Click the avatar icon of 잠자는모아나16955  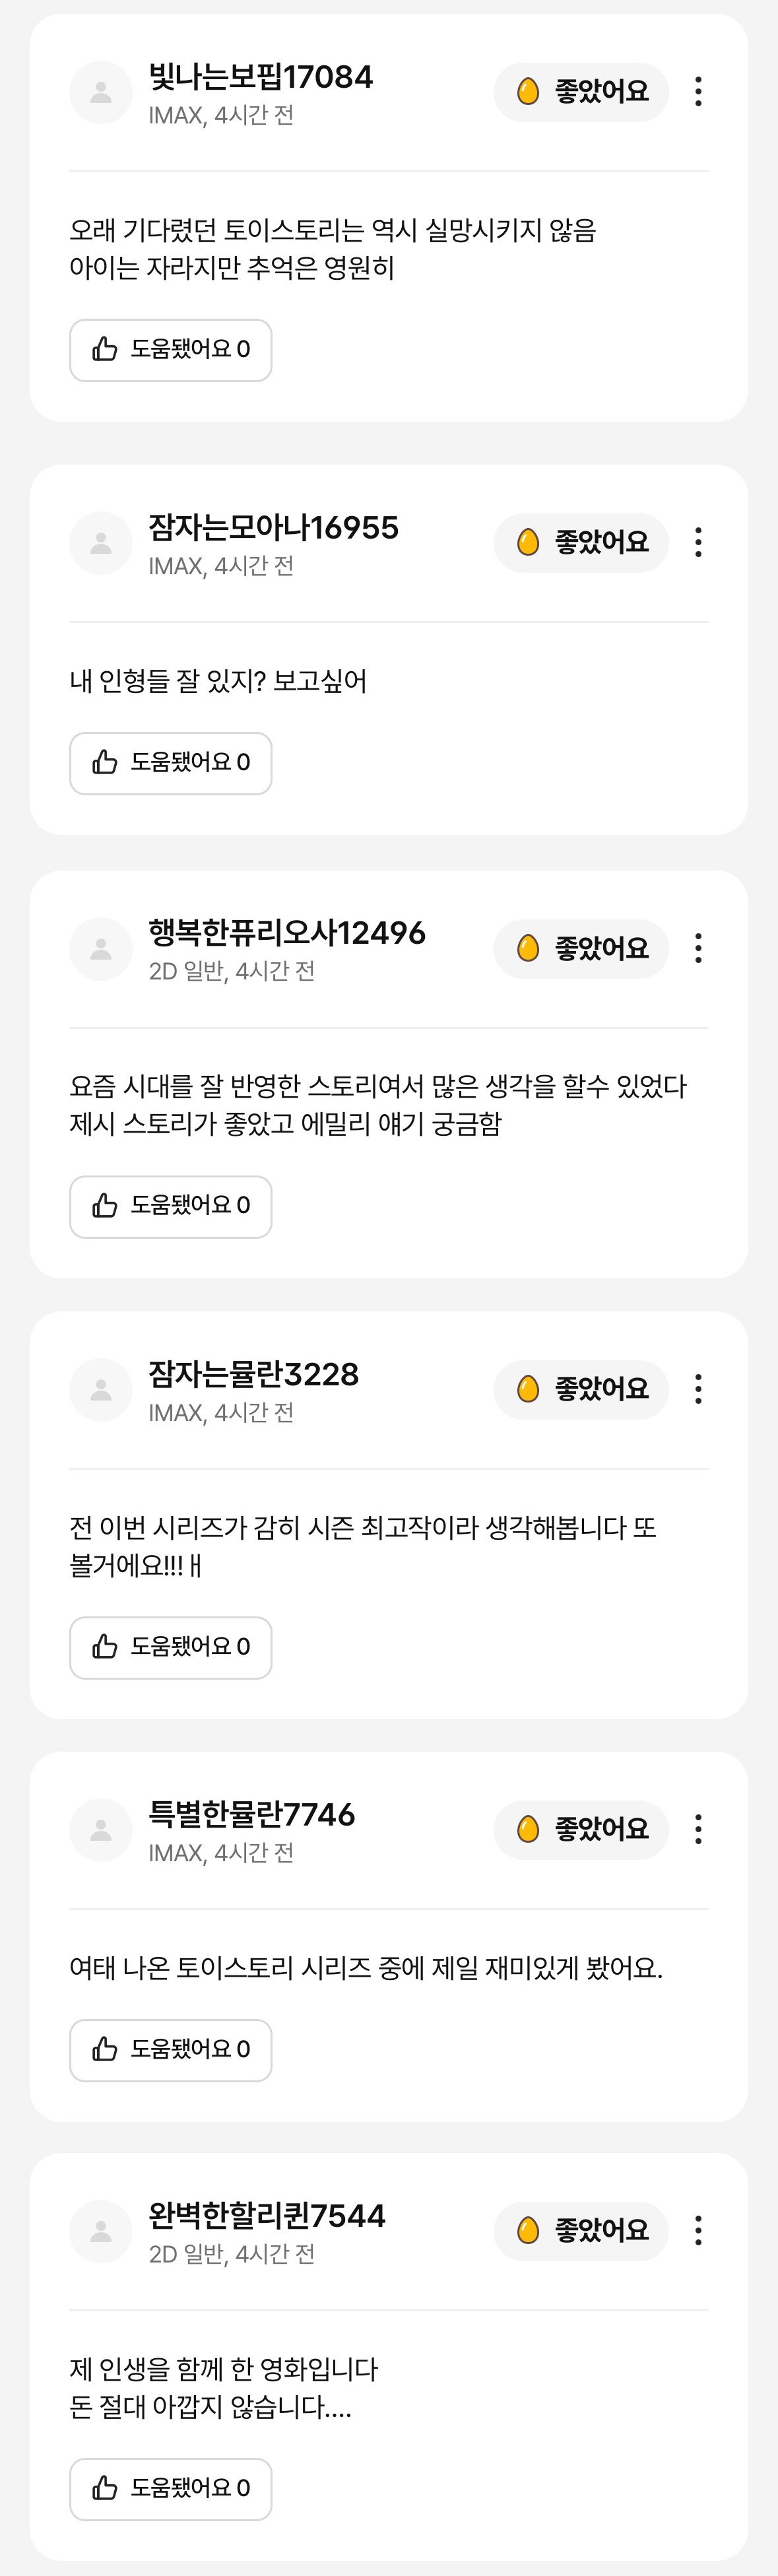[101, 543]
